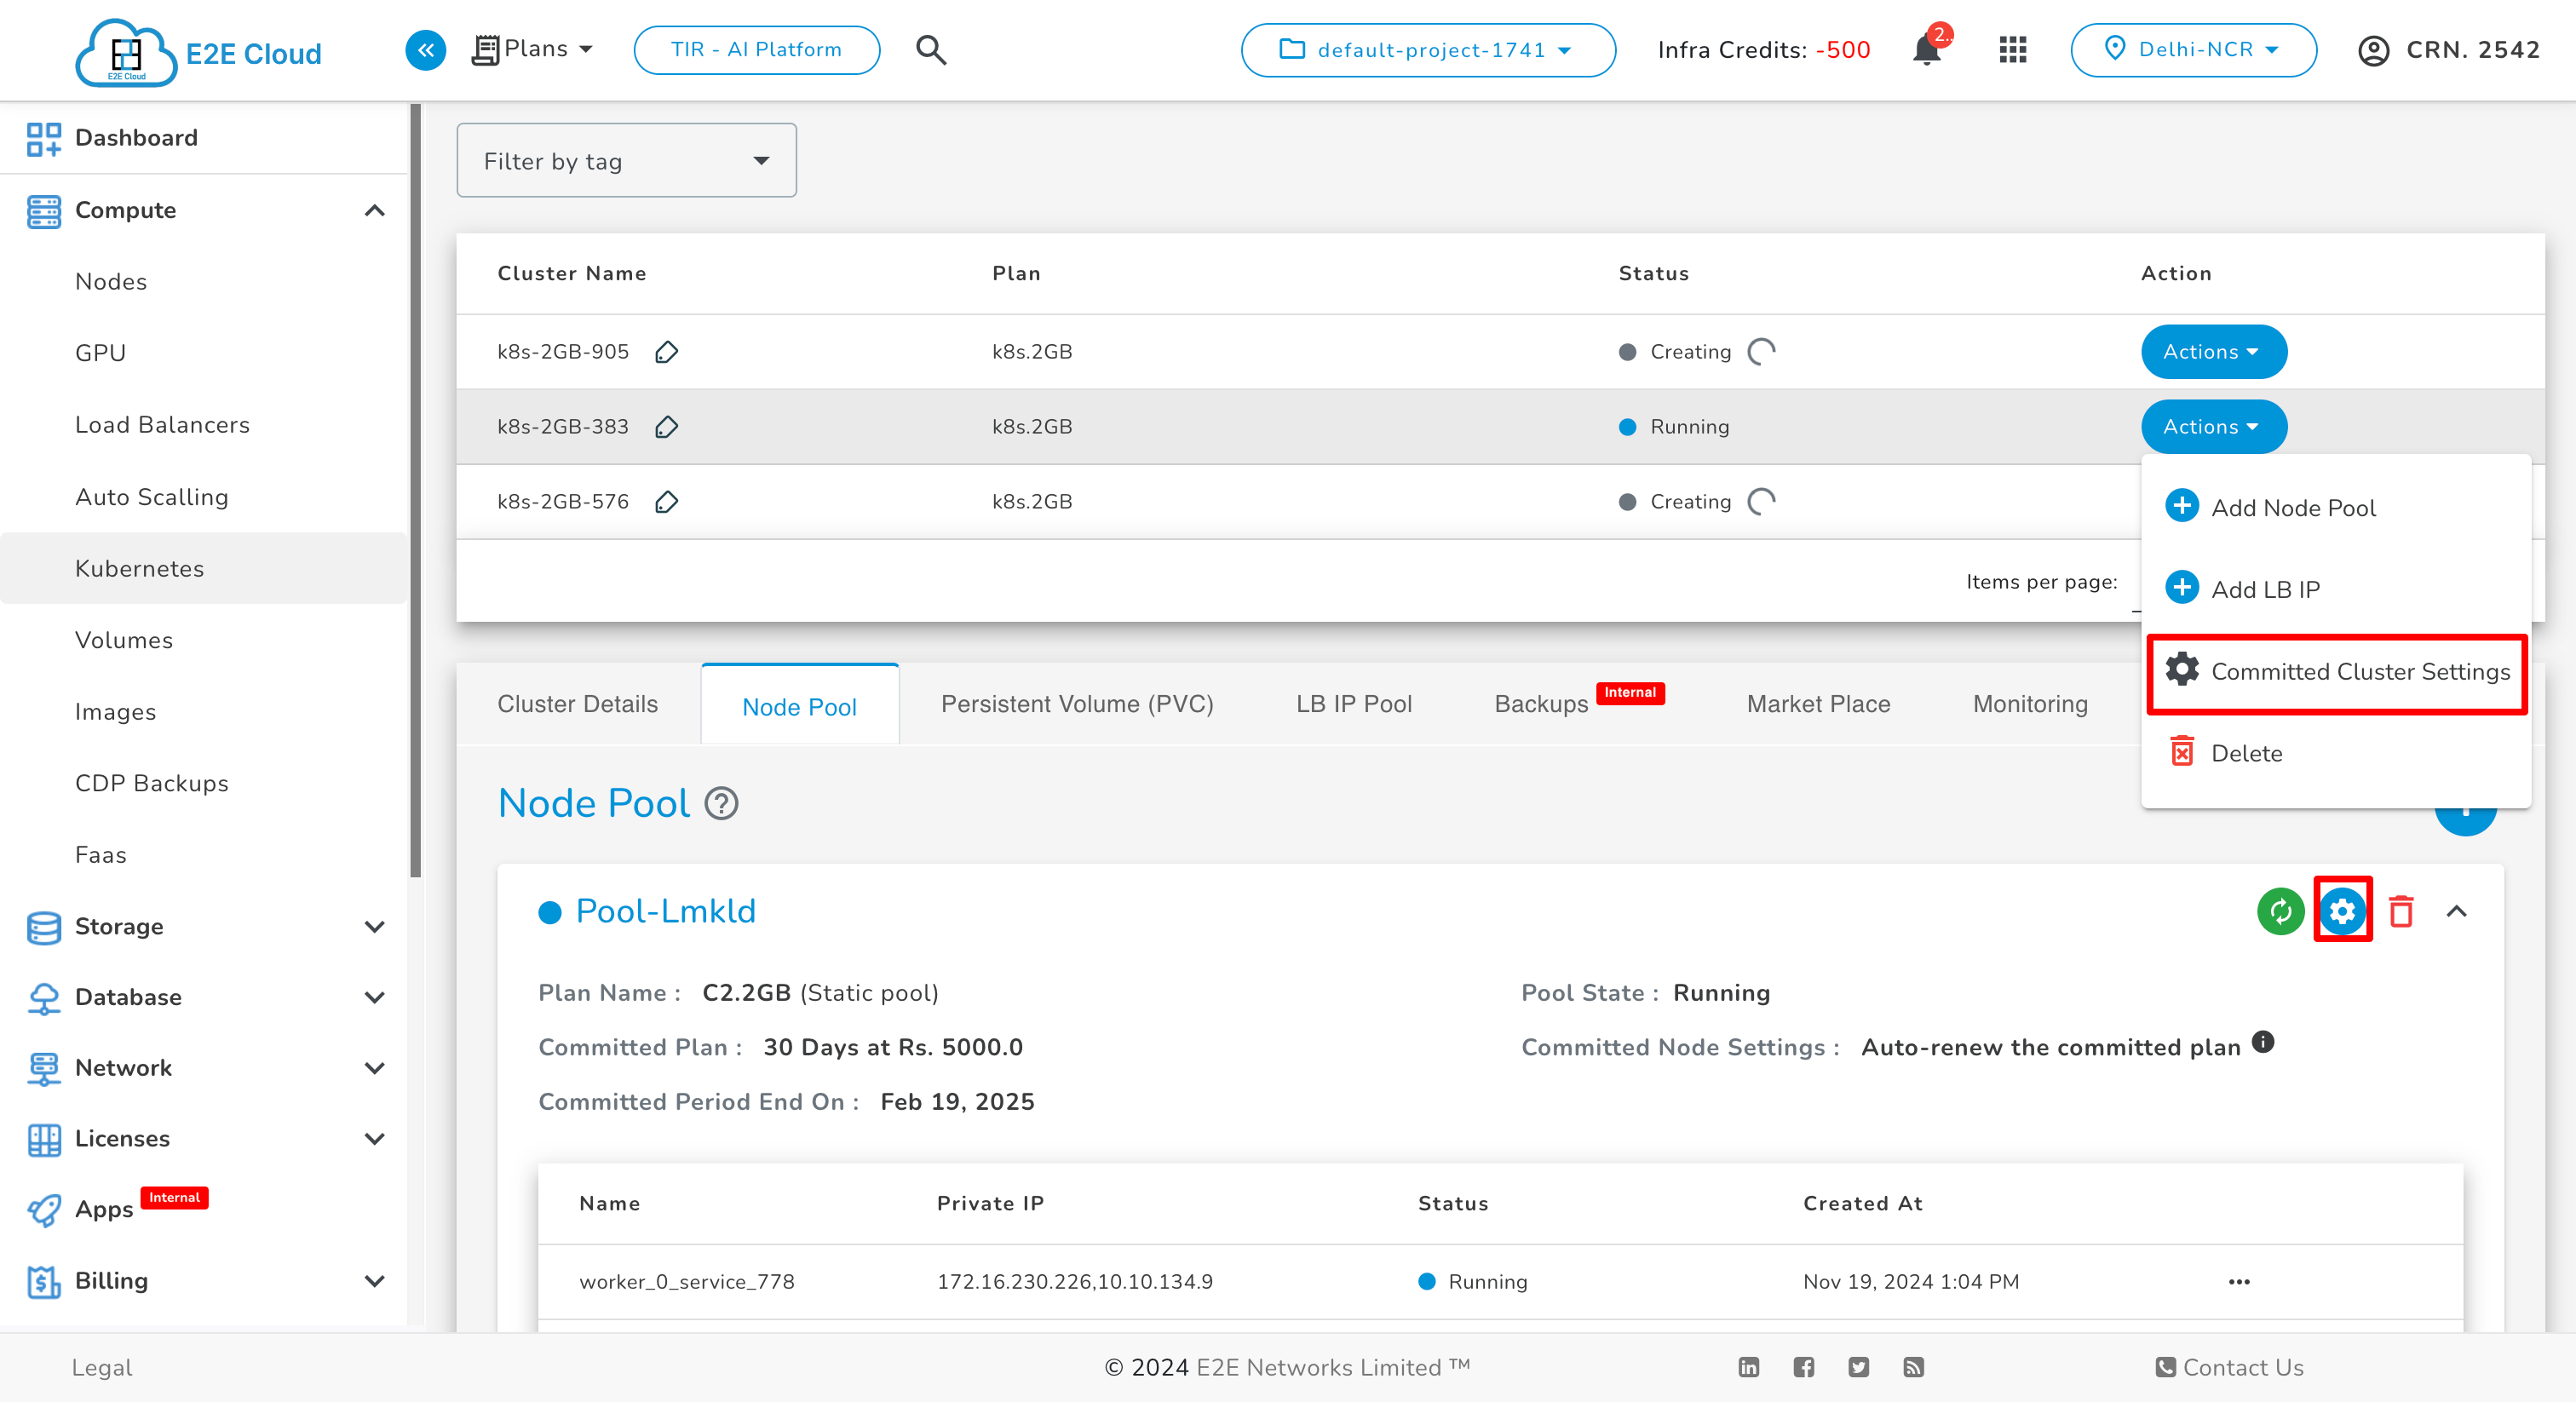The height and width of the screenshot is (1402, 2576).
Task: Open Nodes in sidebar
Action: (x=204, y=282)
